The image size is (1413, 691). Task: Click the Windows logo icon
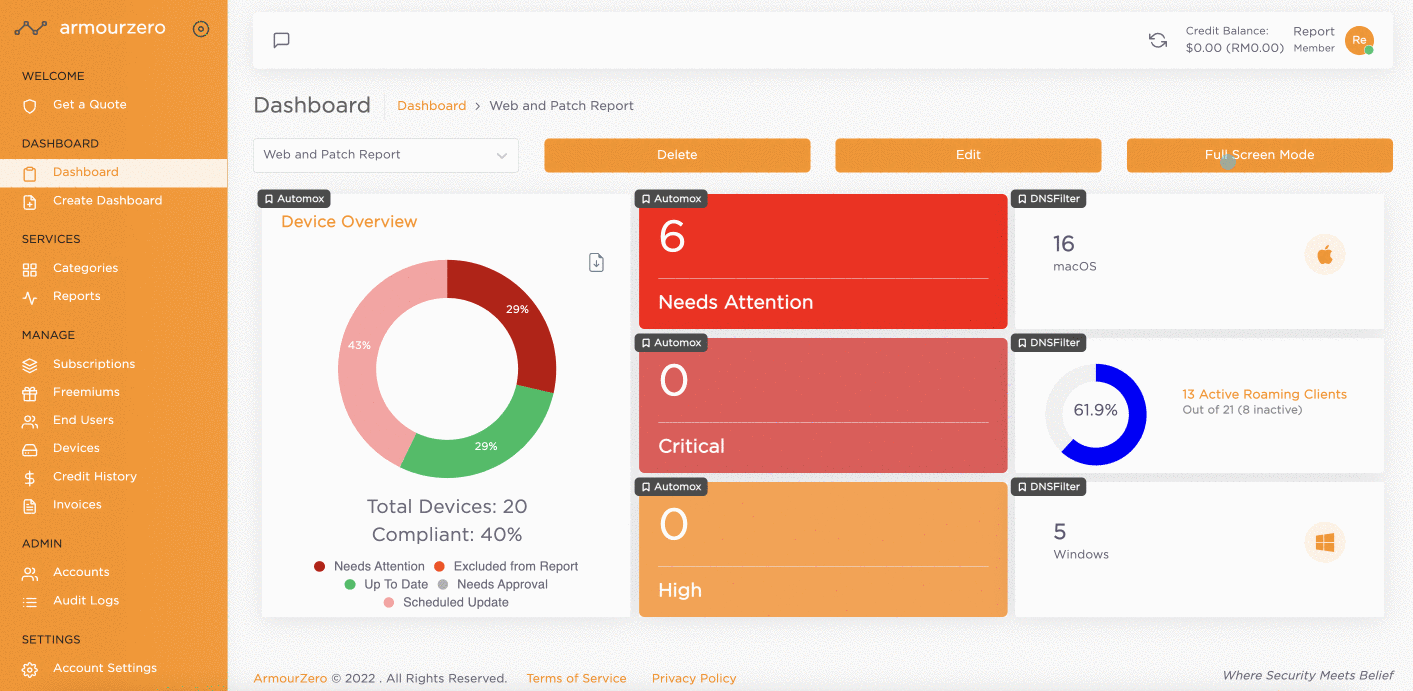point(1325,543)
